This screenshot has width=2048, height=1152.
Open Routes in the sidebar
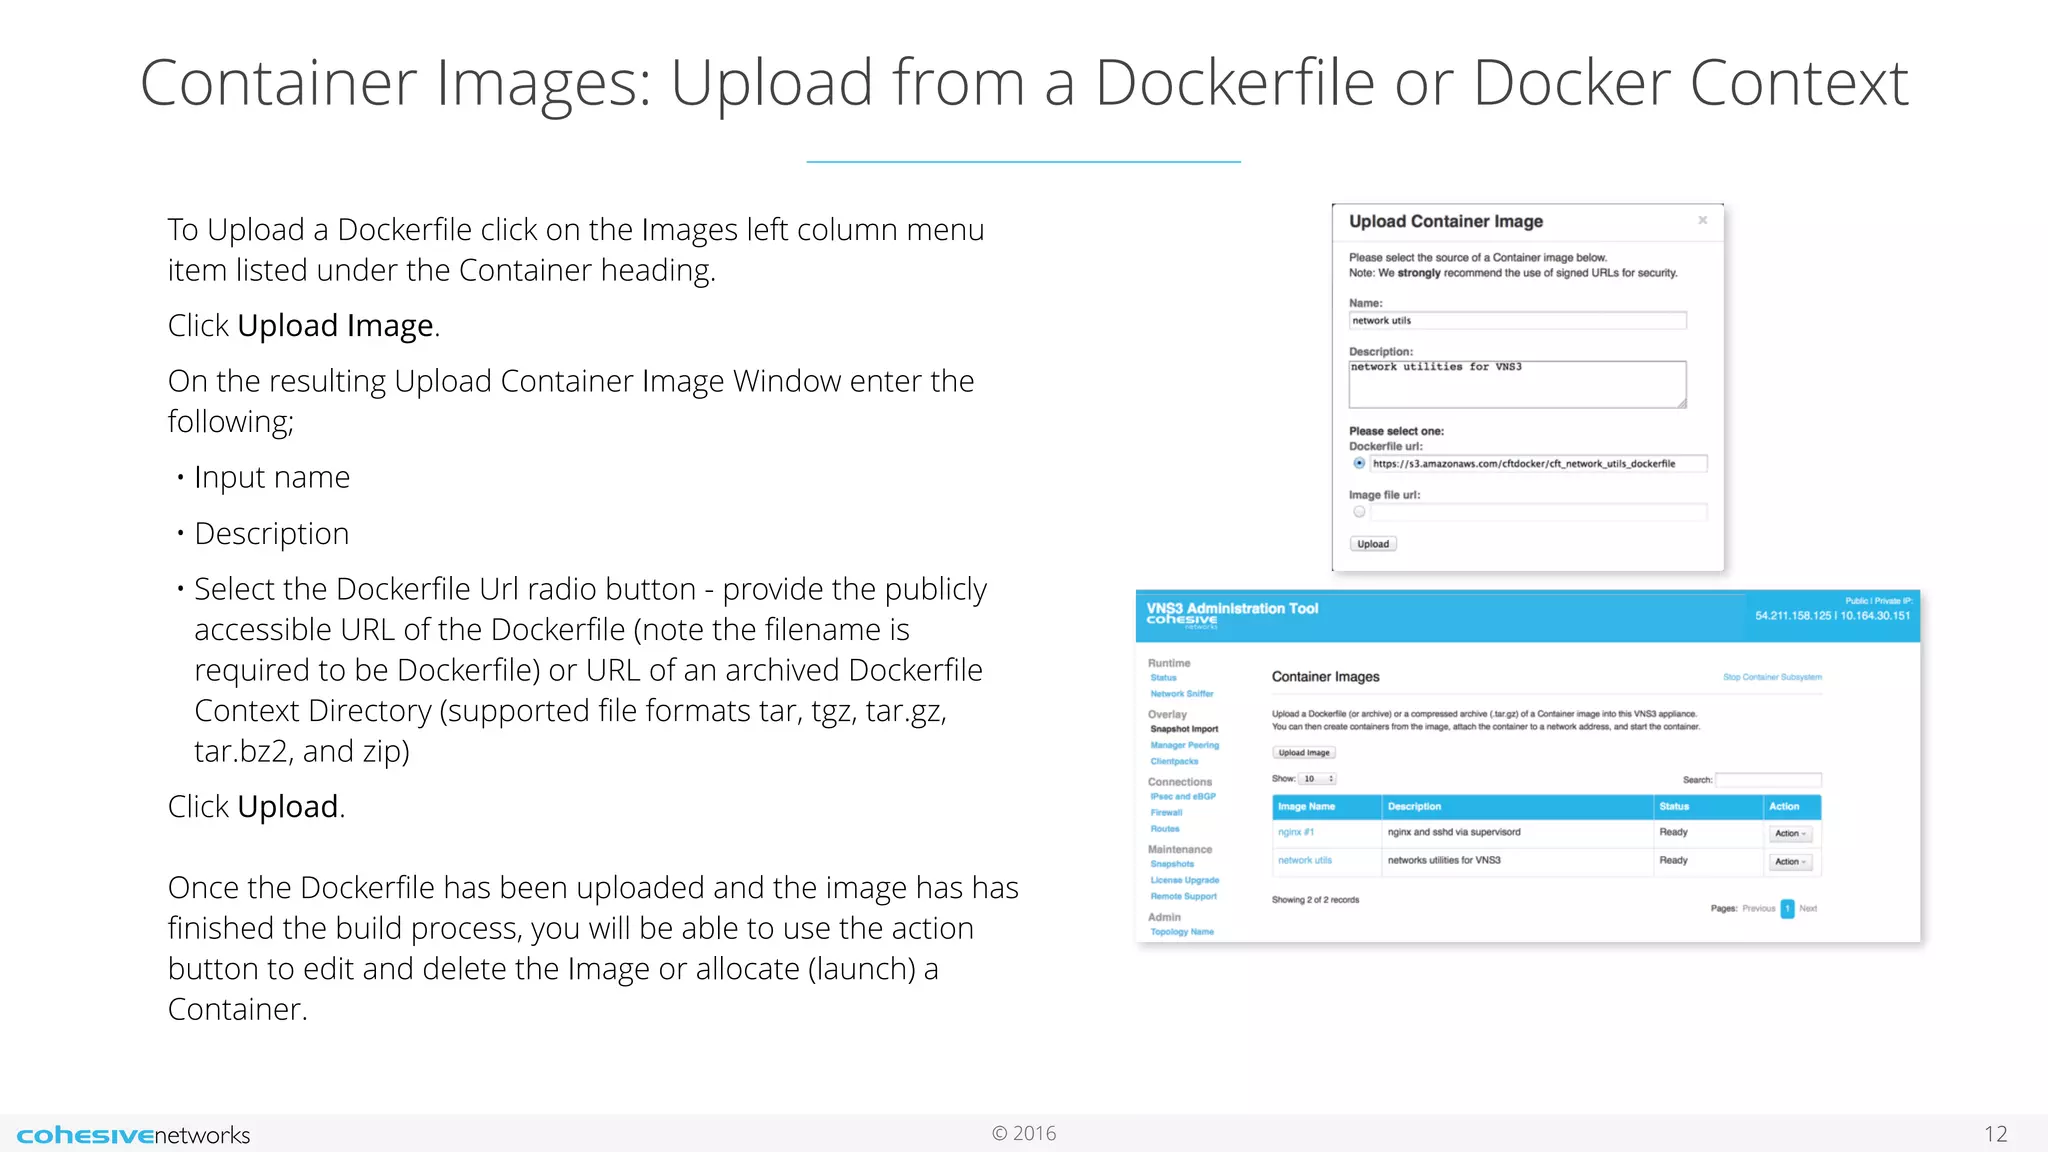click(x=1165, y=829)
